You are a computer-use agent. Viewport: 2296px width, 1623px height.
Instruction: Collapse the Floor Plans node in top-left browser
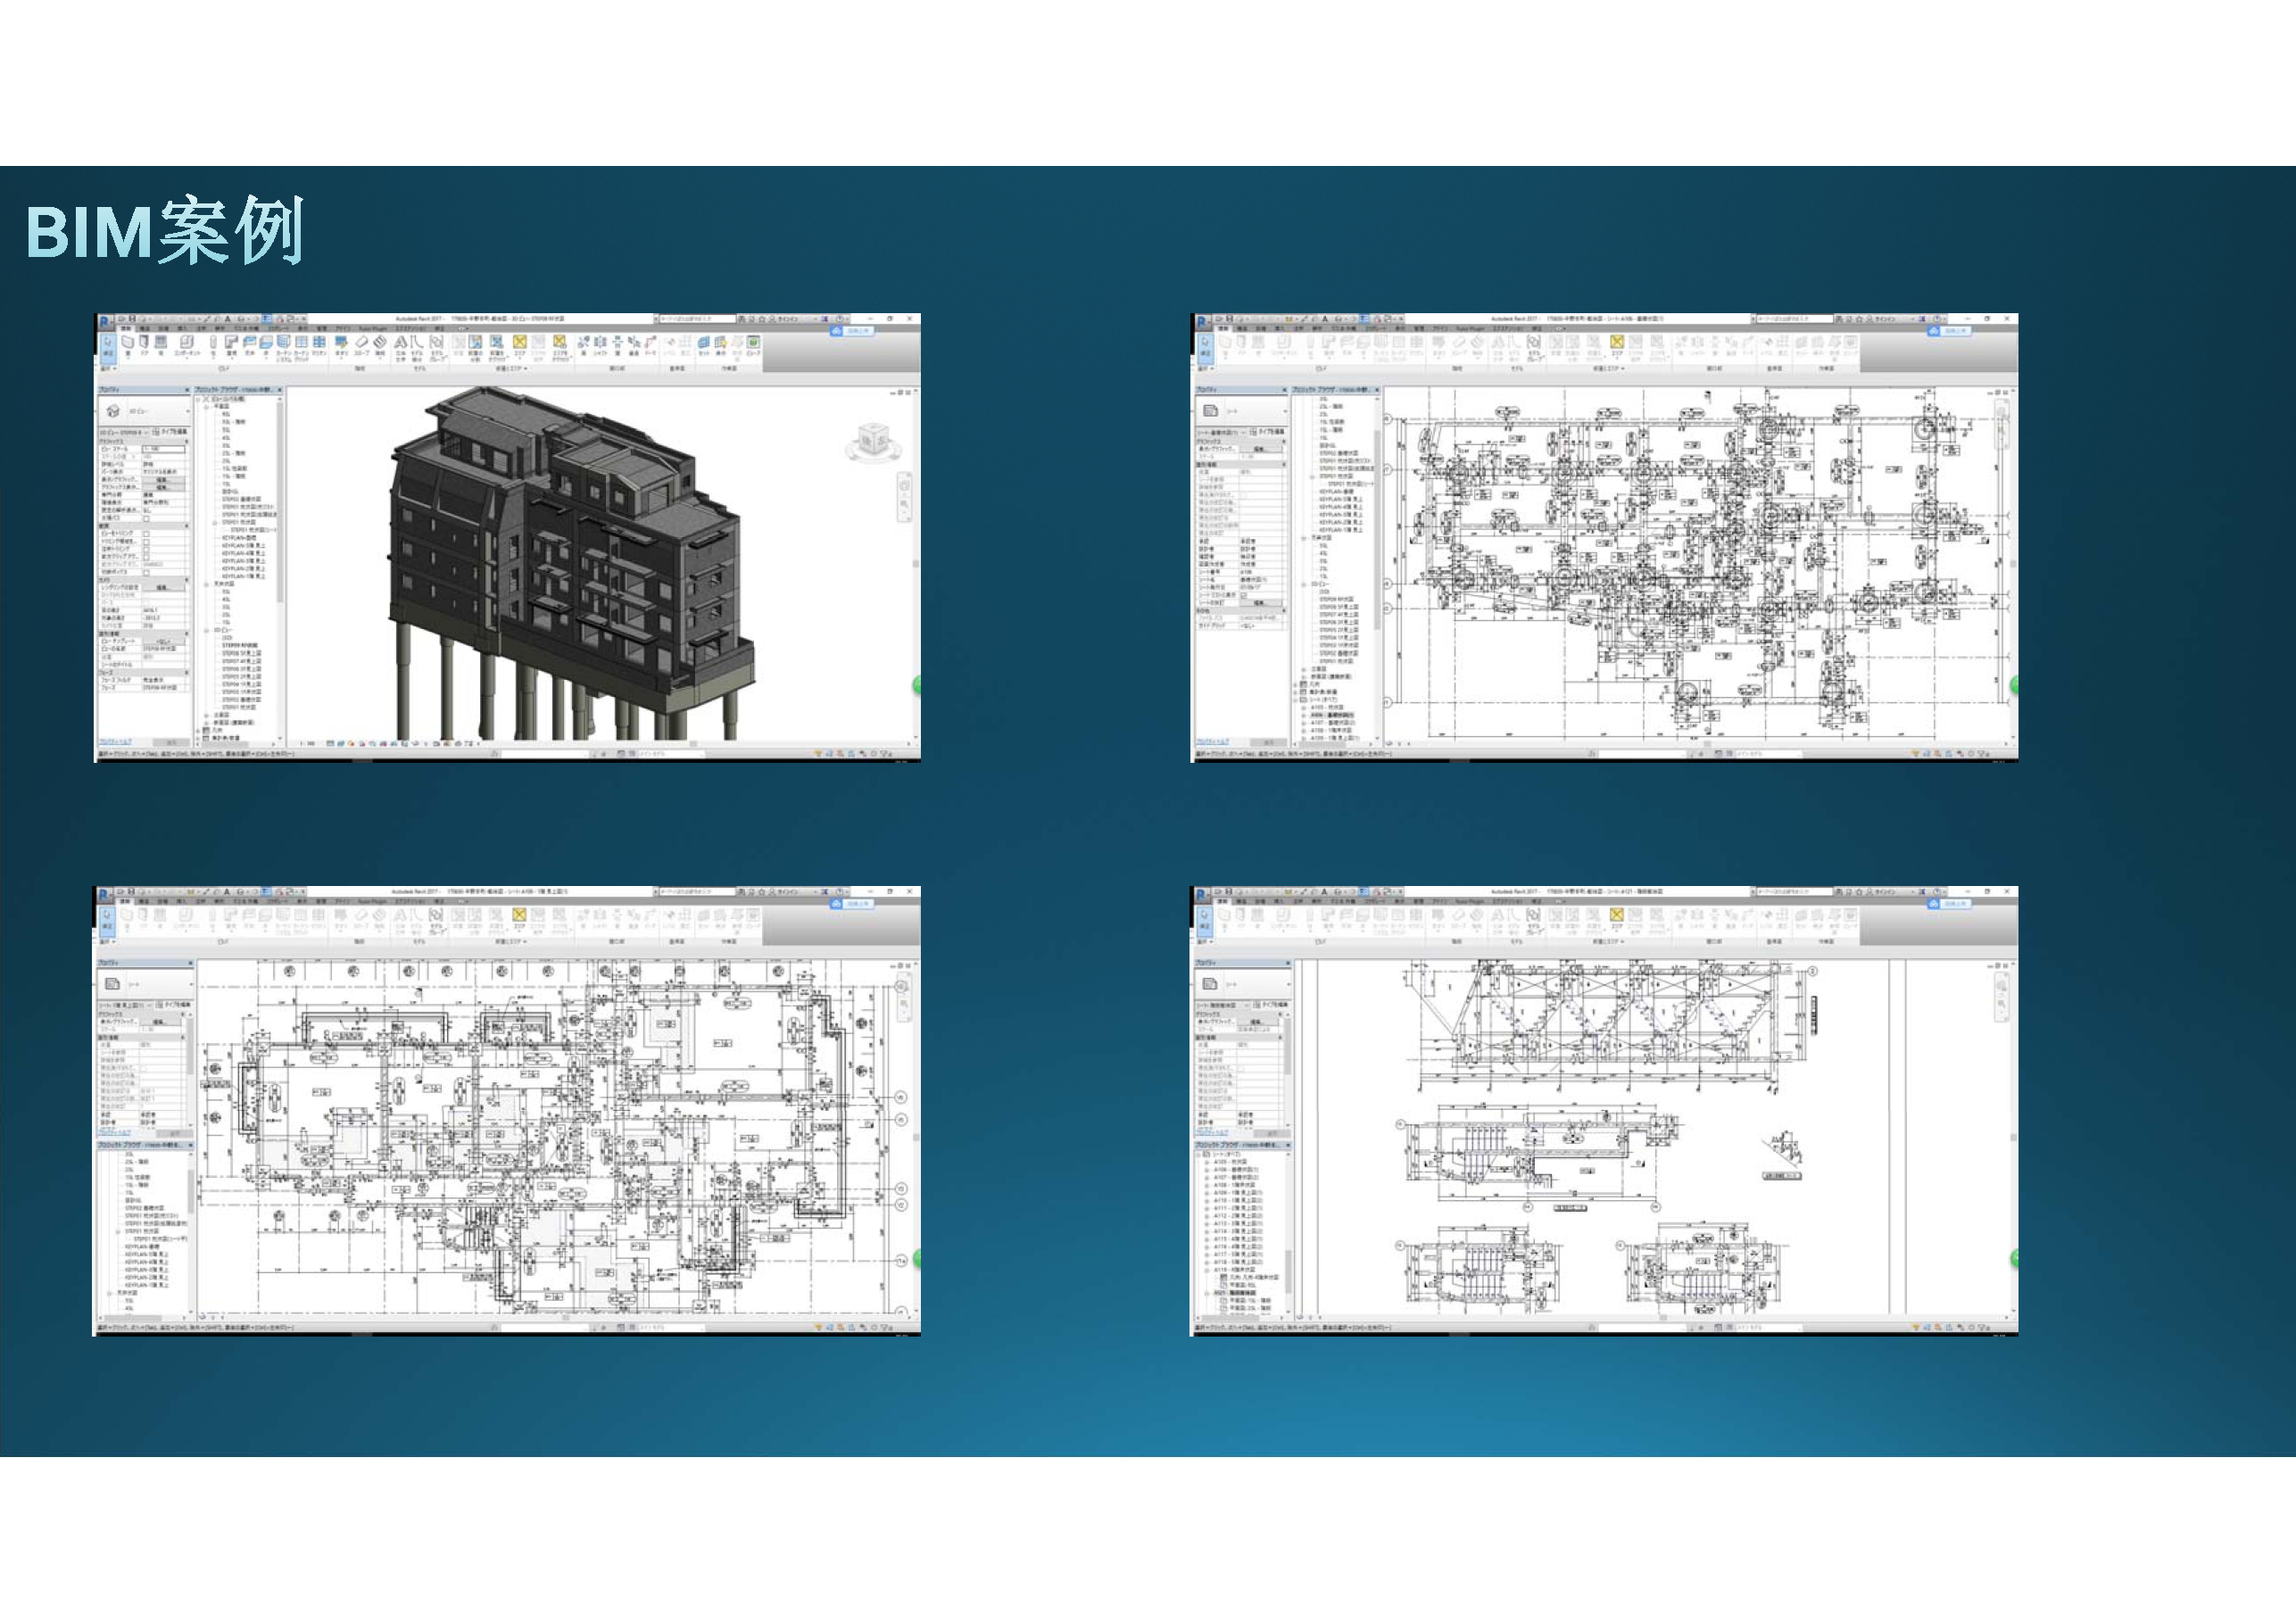coord(207,407)
